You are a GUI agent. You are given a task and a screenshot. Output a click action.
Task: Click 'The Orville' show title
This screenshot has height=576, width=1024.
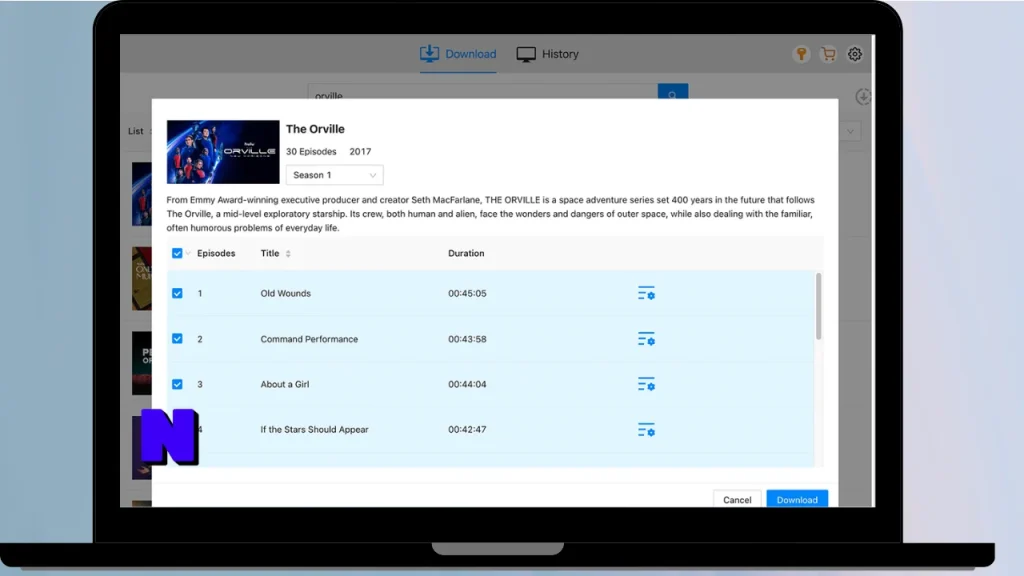[x=315, y=129]
